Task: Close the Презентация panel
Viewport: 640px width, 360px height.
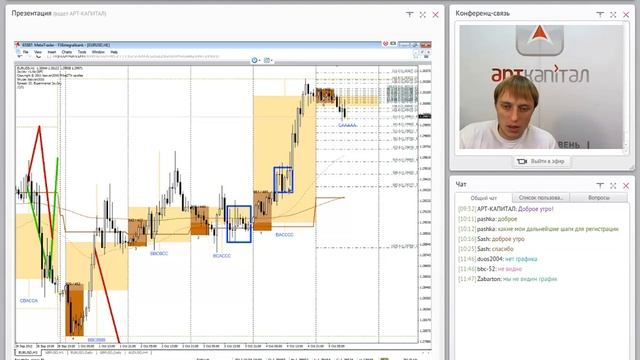Action: tap(436, 15)
